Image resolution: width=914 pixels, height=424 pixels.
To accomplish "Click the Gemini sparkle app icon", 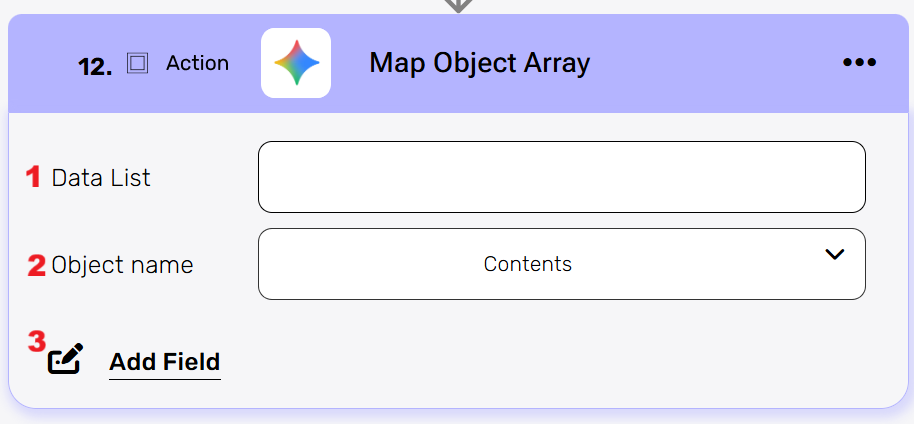I will (296, 63).
